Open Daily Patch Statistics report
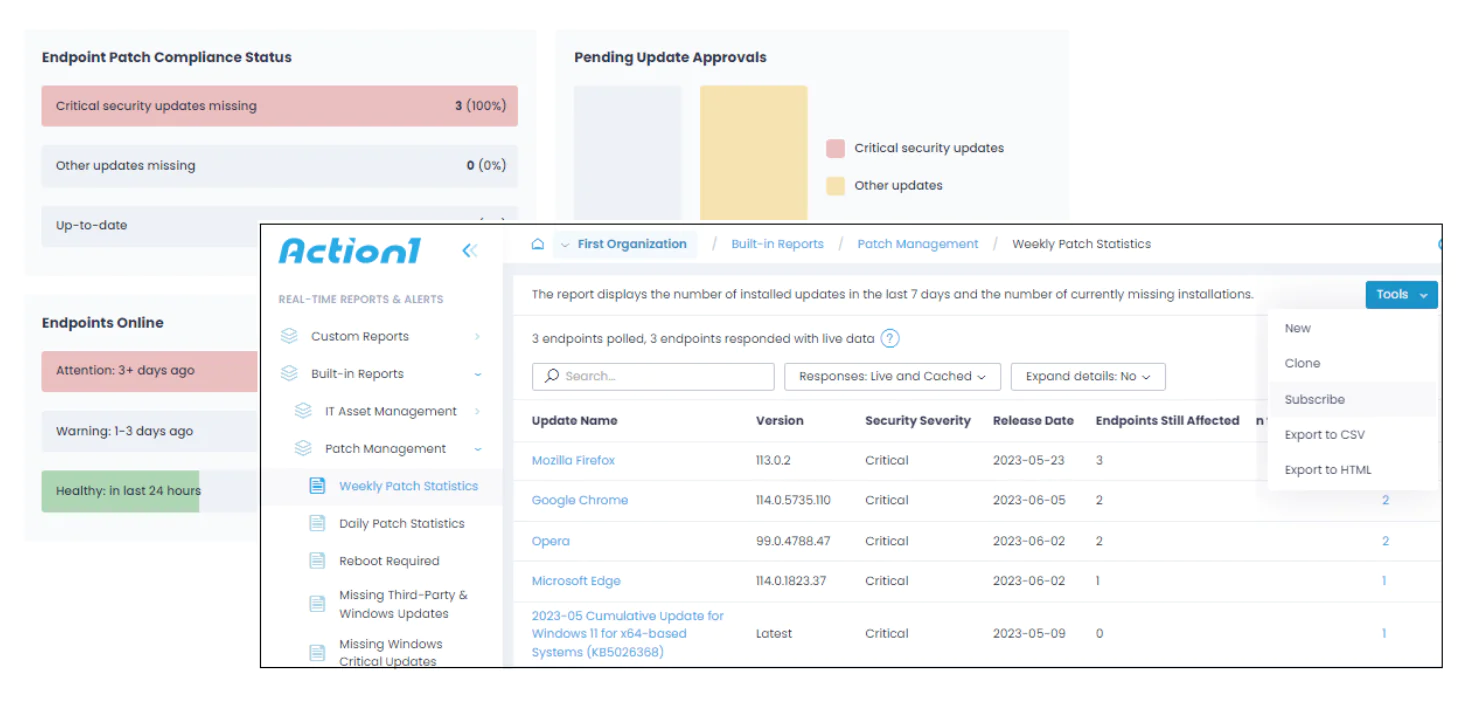The width and height of the screenshot is (1479, 702). point(401,523)
